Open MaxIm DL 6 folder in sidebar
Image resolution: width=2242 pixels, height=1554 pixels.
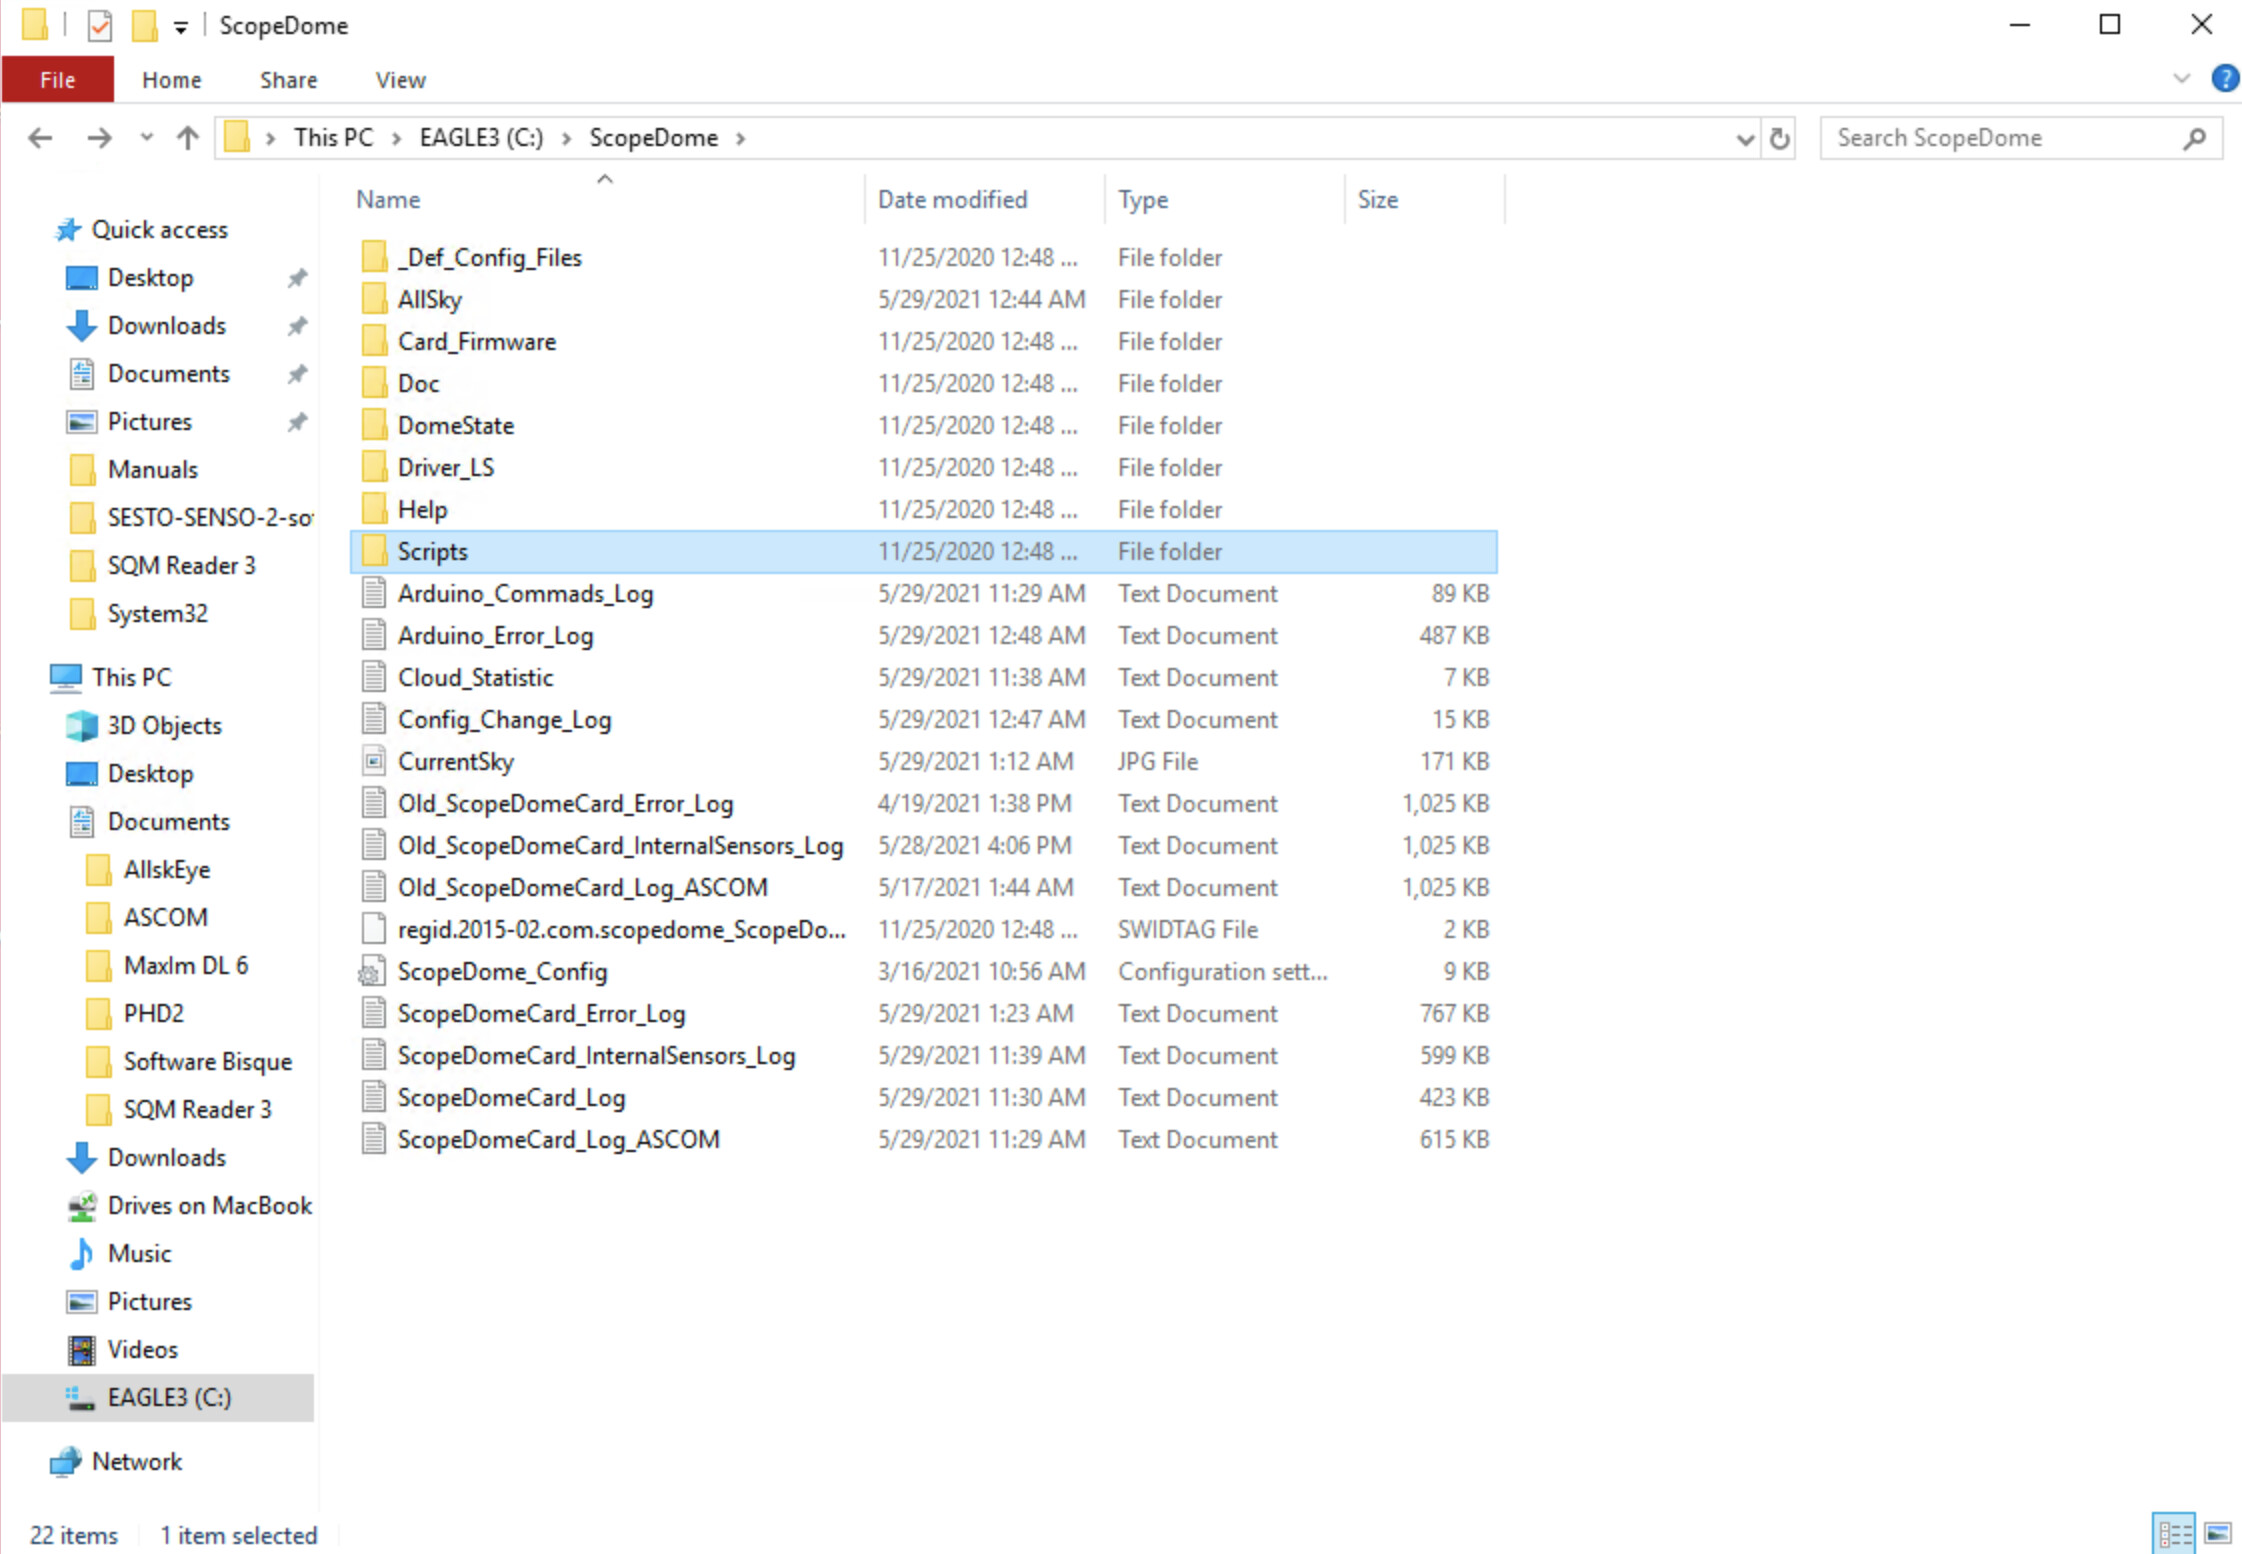[x=185, y=966]
